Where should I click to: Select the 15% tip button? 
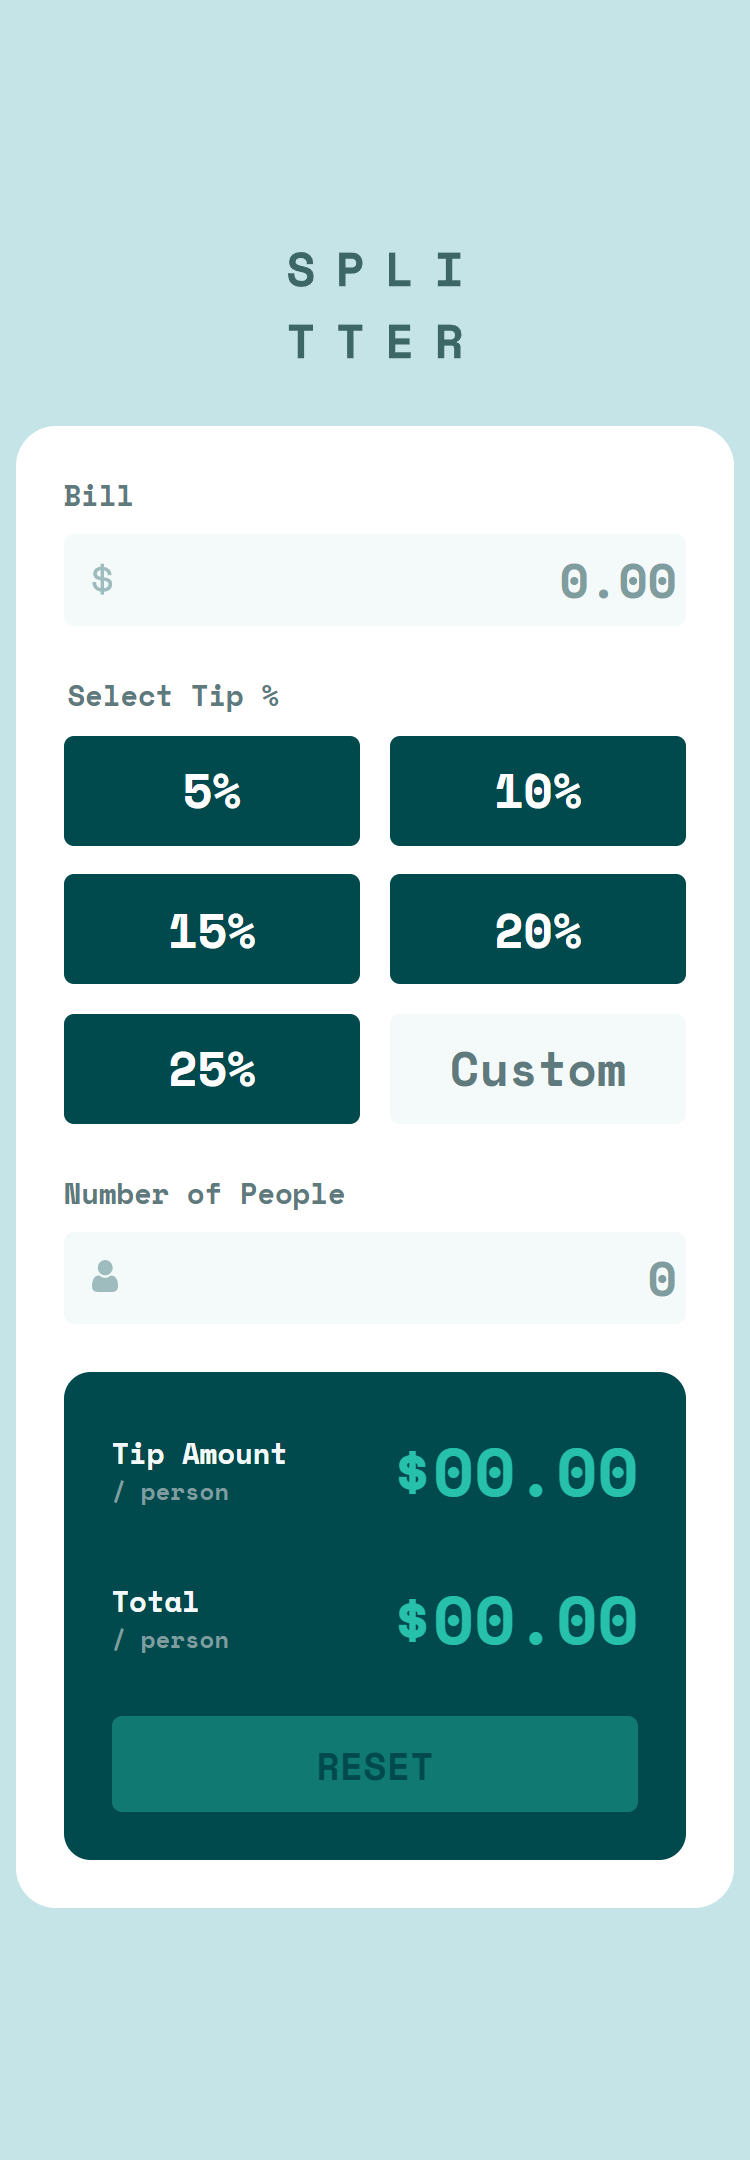click(x=211, y=928)
